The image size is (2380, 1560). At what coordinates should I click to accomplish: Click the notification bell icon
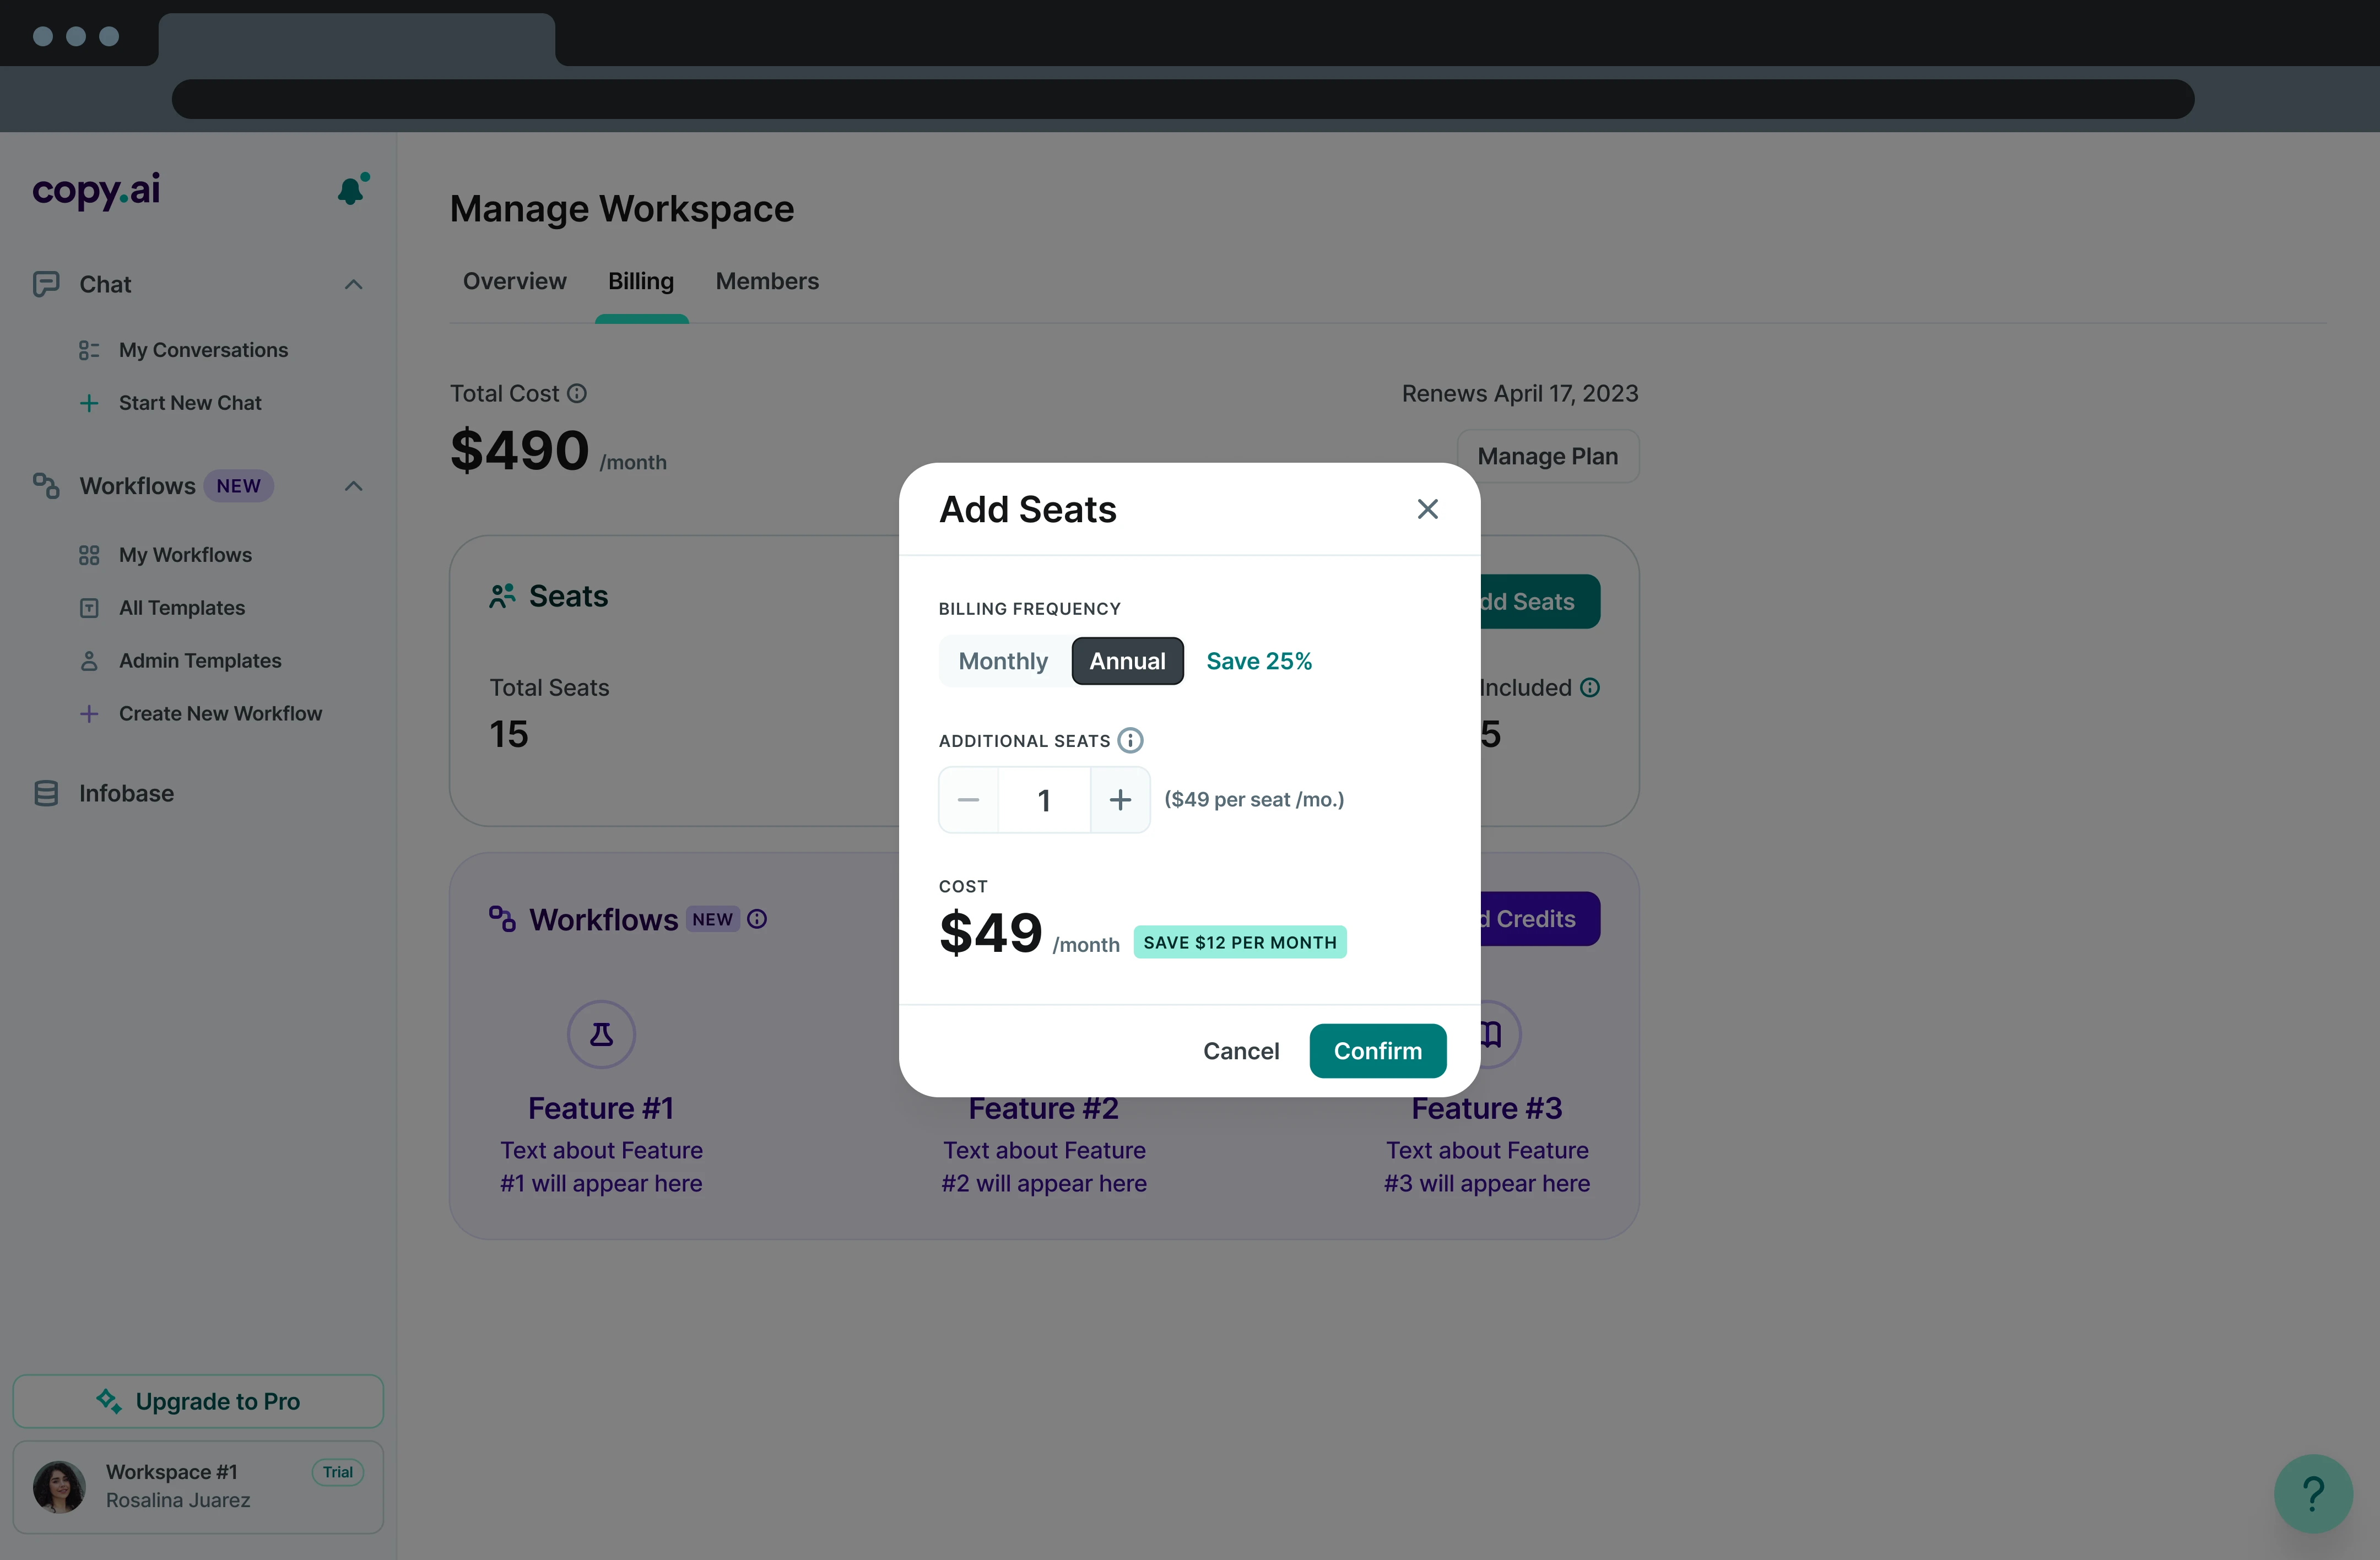351,190
